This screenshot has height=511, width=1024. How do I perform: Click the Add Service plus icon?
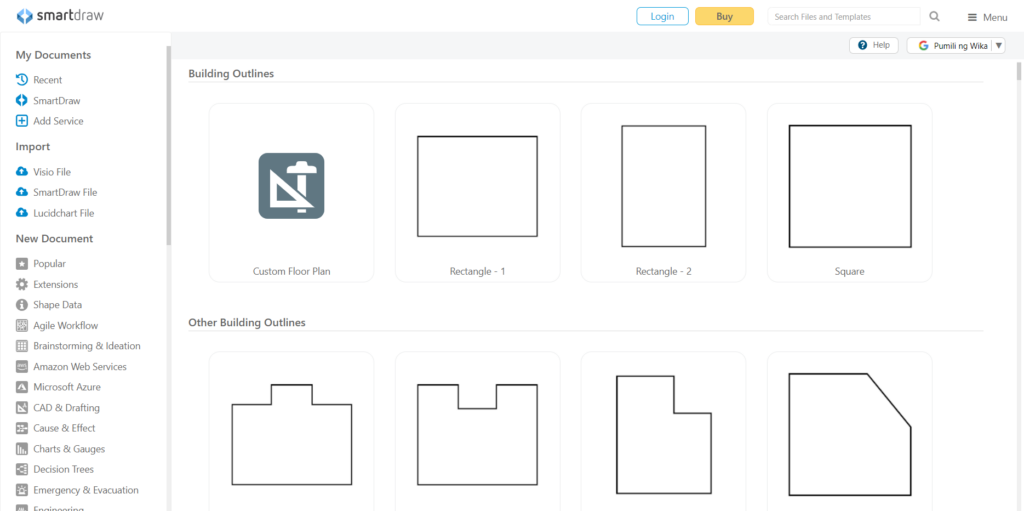tap(22, 121)
